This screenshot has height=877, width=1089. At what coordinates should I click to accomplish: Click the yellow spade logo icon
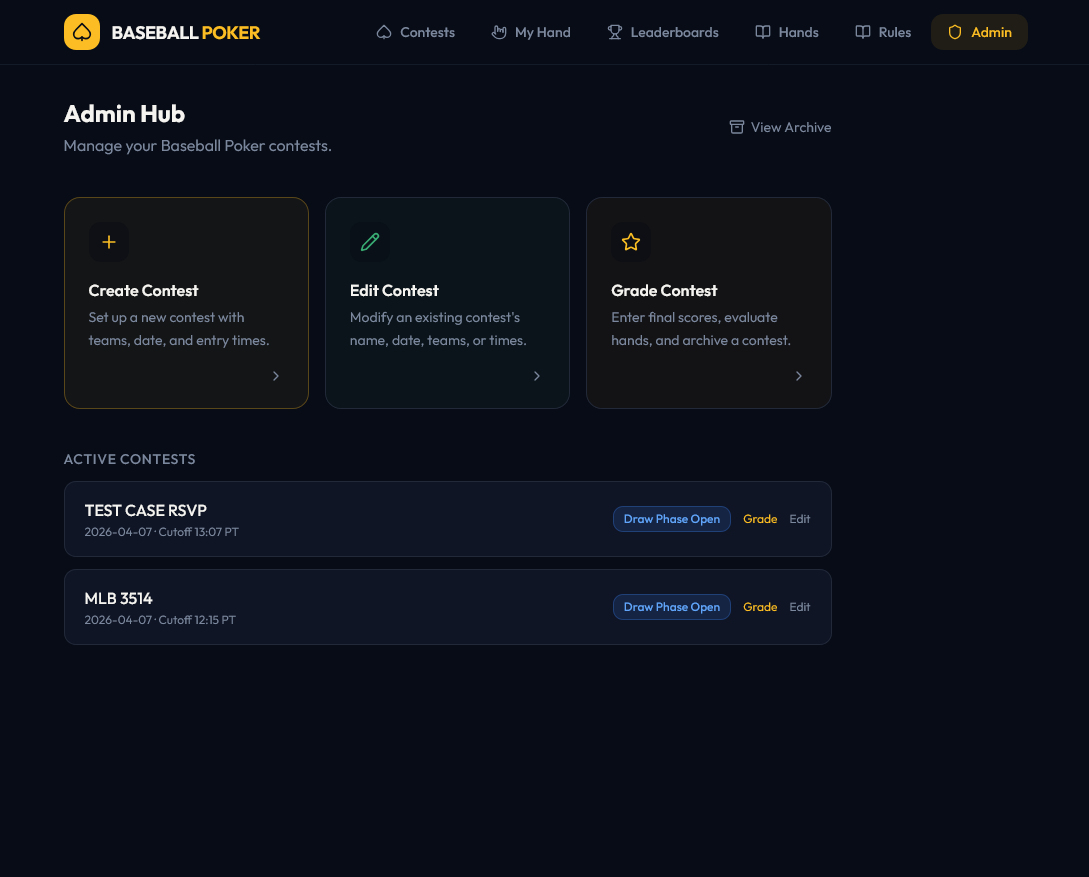[x=82, y=32]
